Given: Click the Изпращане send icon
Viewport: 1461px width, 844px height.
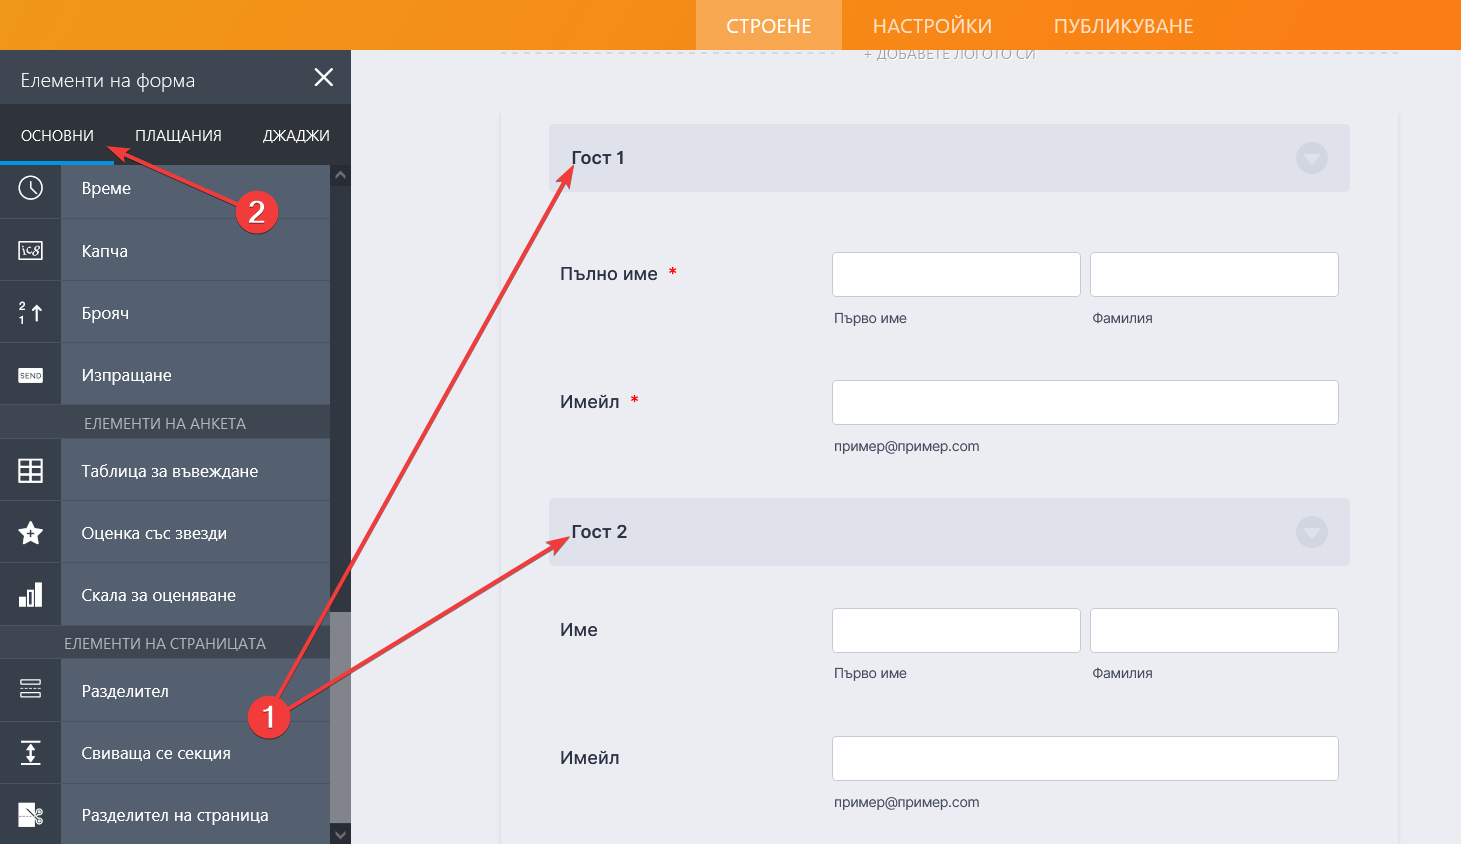Looking at the screenshot, I should pyautogui.click(x=30, y=375).
